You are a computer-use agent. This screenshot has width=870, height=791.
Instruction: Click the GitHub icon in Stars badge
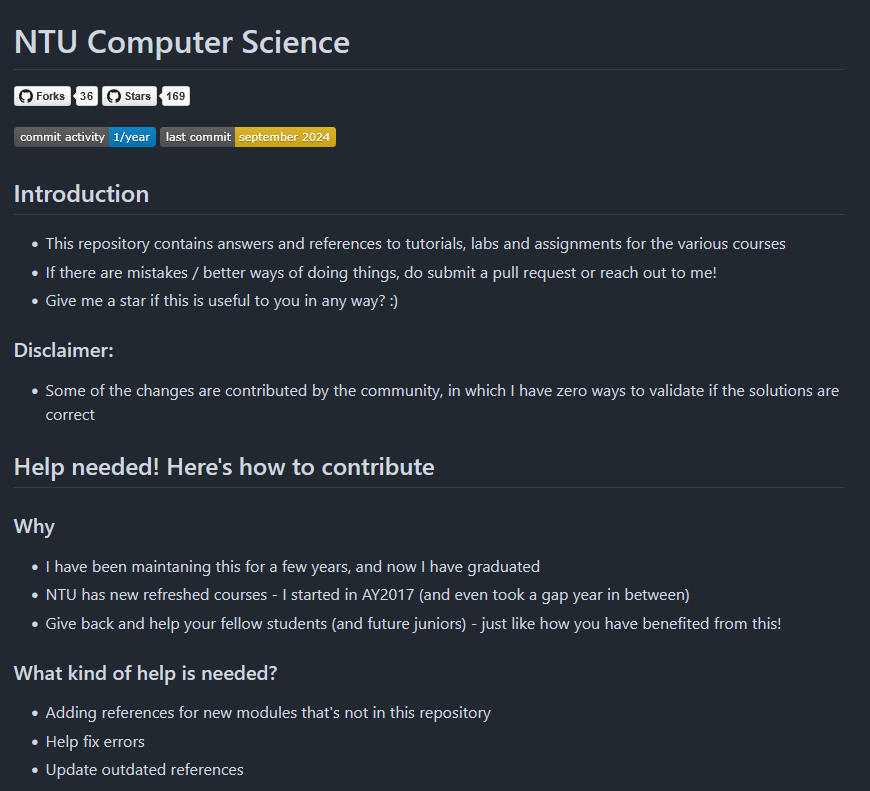point(114,96)
